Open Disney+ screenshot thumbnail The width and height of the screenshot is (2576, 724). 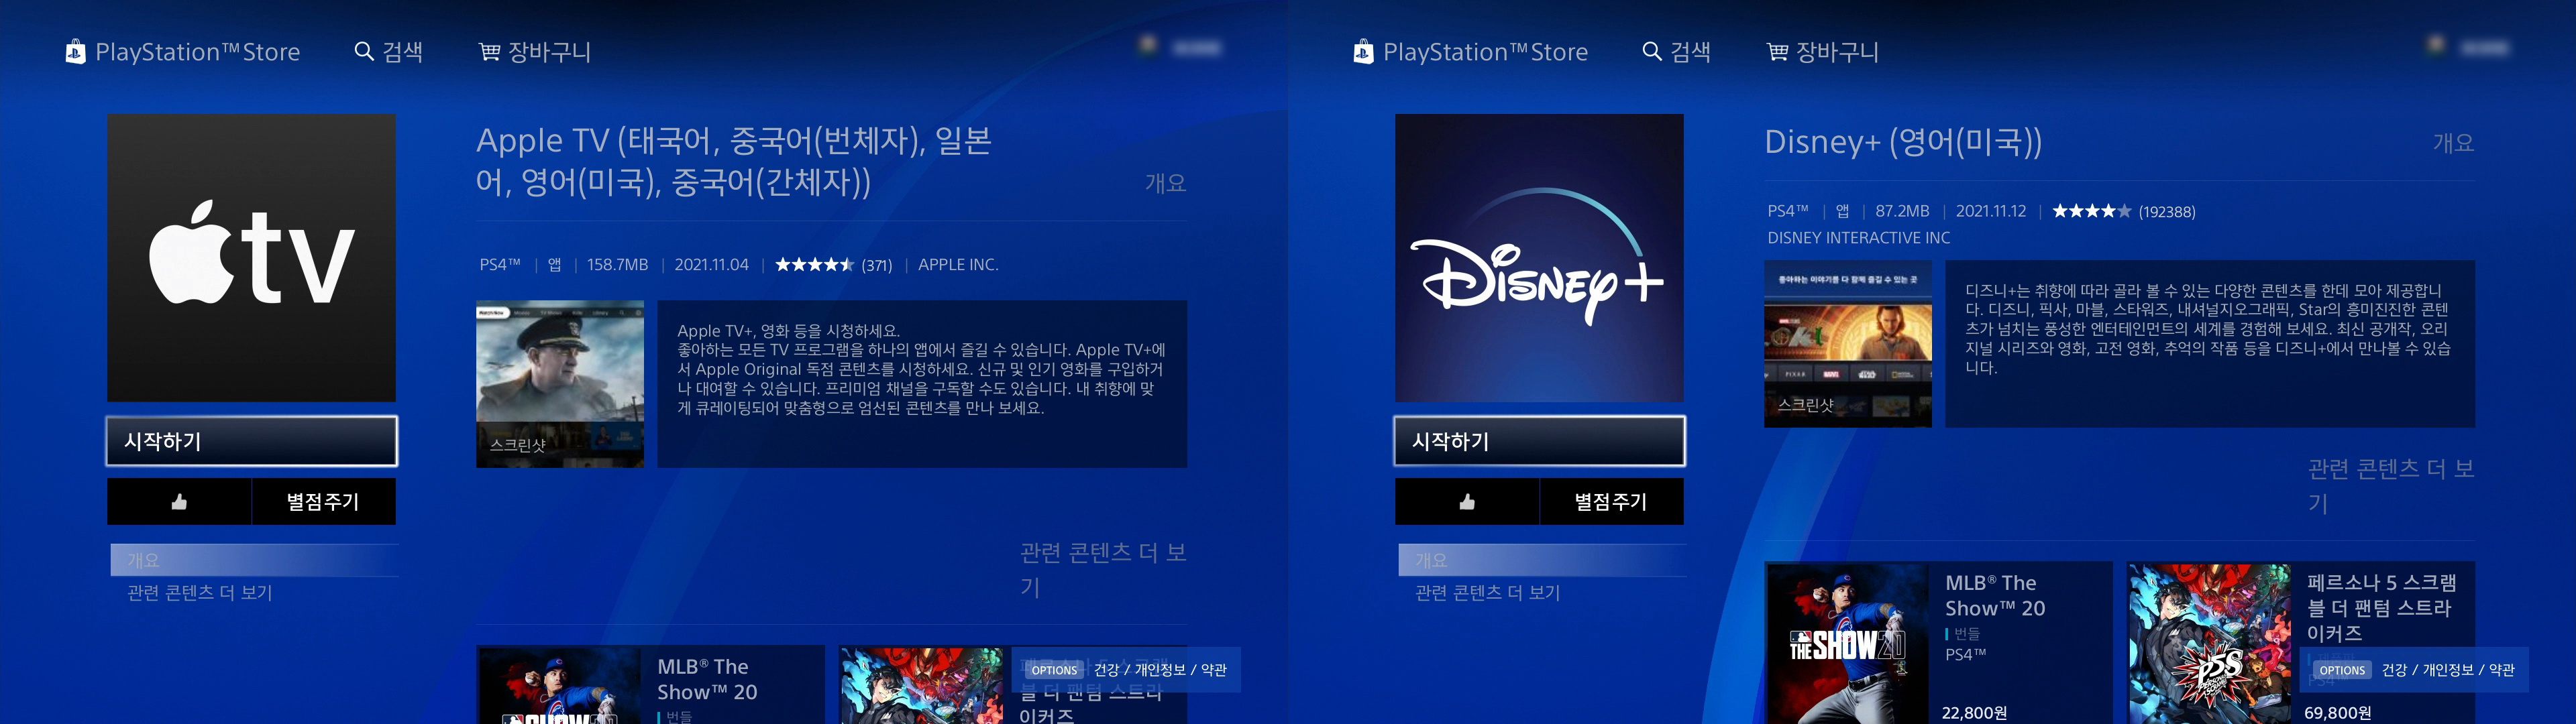coord(1847,344)
